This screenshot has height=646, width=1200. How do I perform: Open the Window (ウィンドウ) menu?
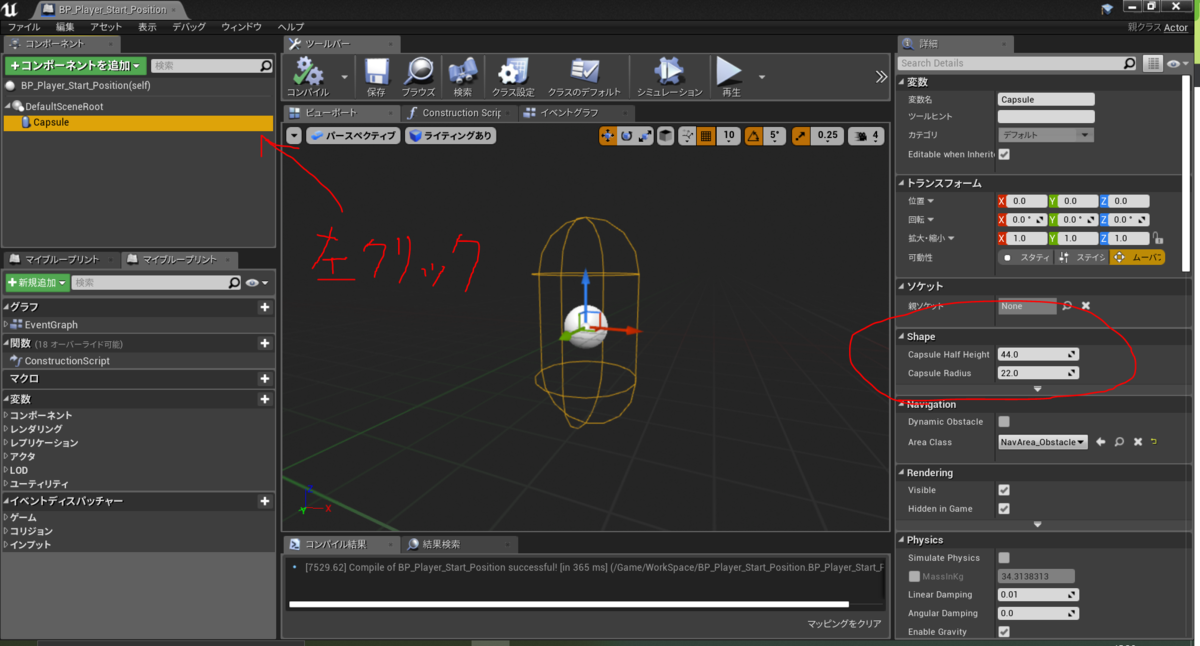pos(241,27)
